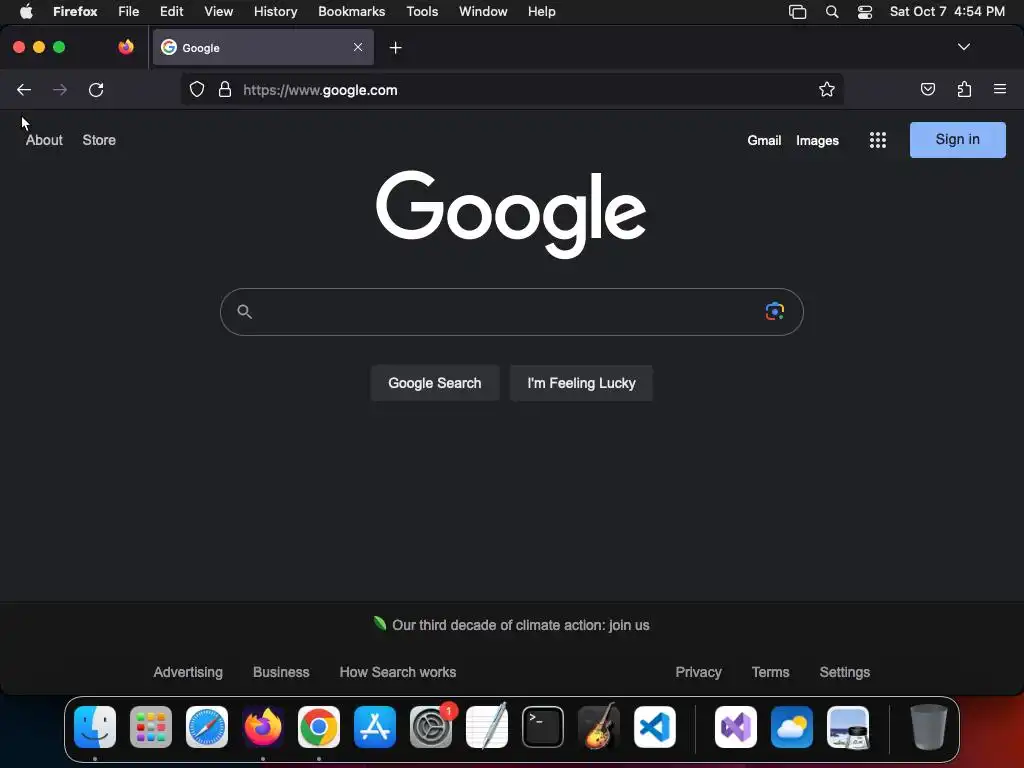The height and width of the screenshot is (768, 1024).
Task: List all tabs dropdown arrow
Action: pos(964,47)
